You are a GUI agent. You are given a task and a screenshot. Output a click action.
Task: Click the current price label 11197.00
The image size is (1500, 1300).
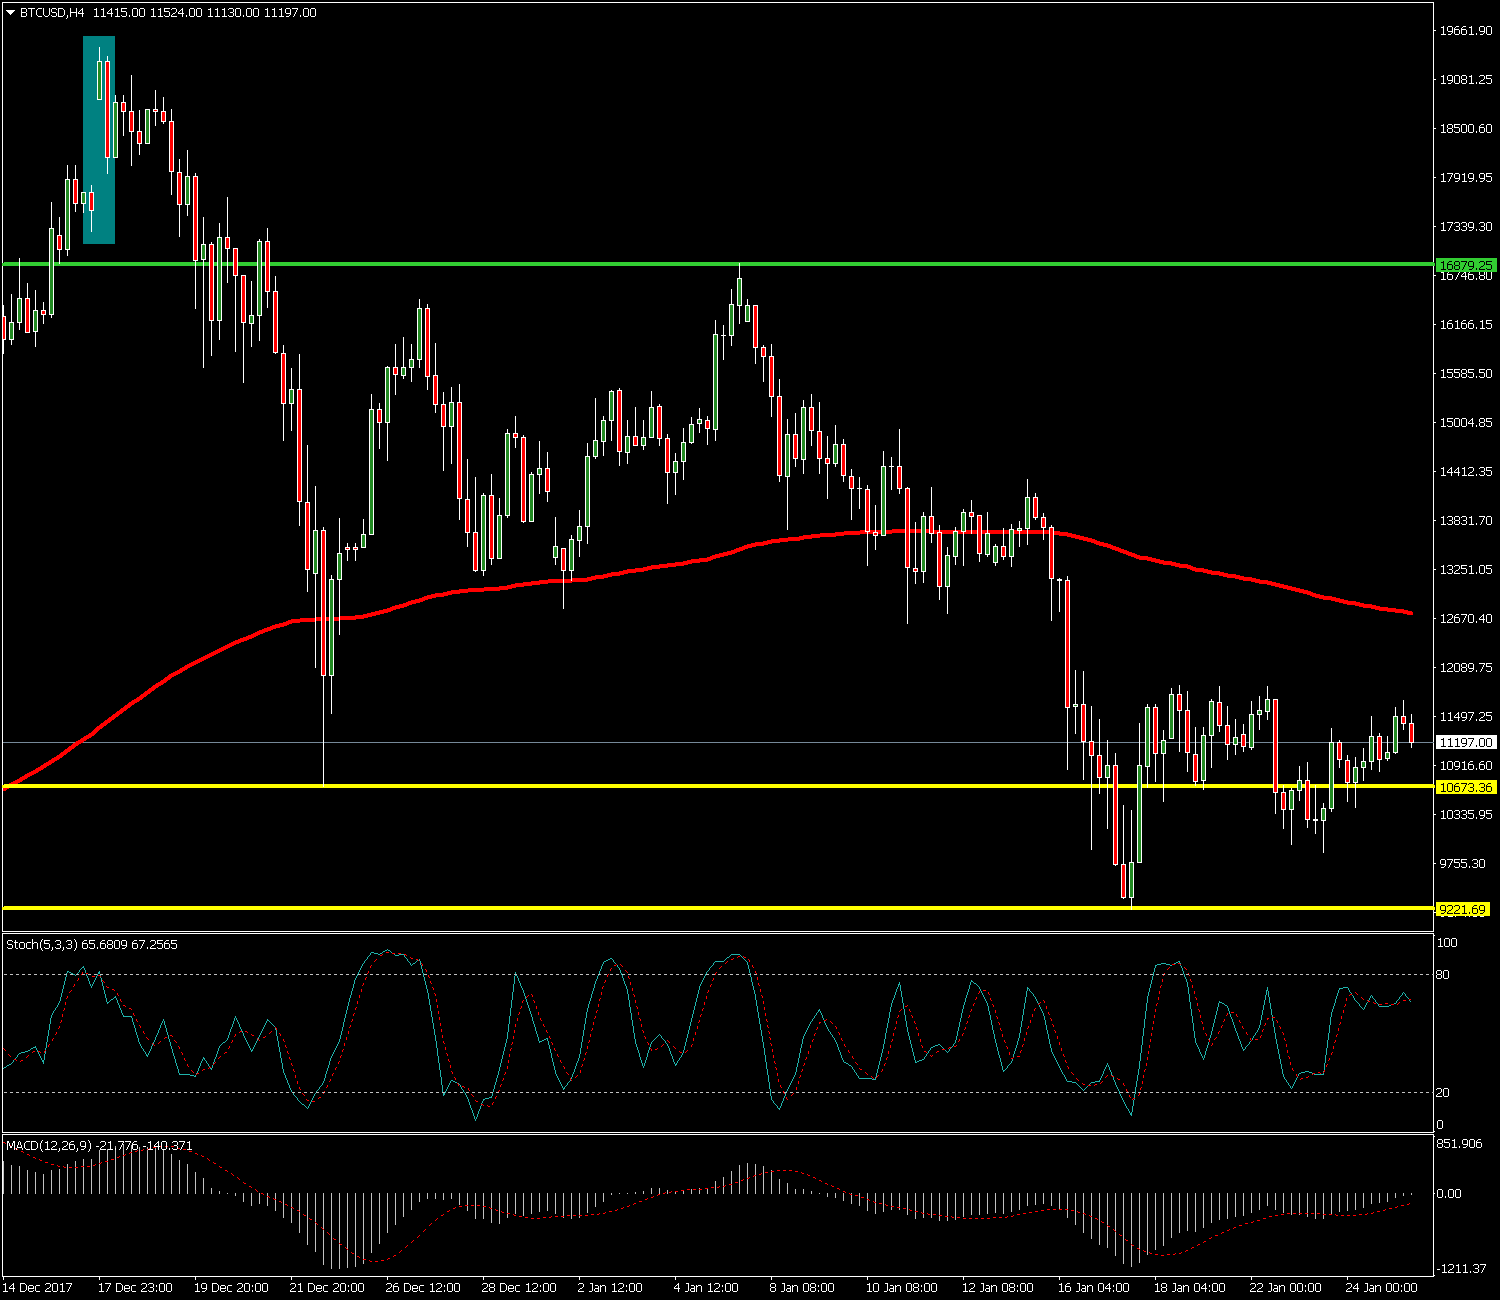click(1465, 743)
